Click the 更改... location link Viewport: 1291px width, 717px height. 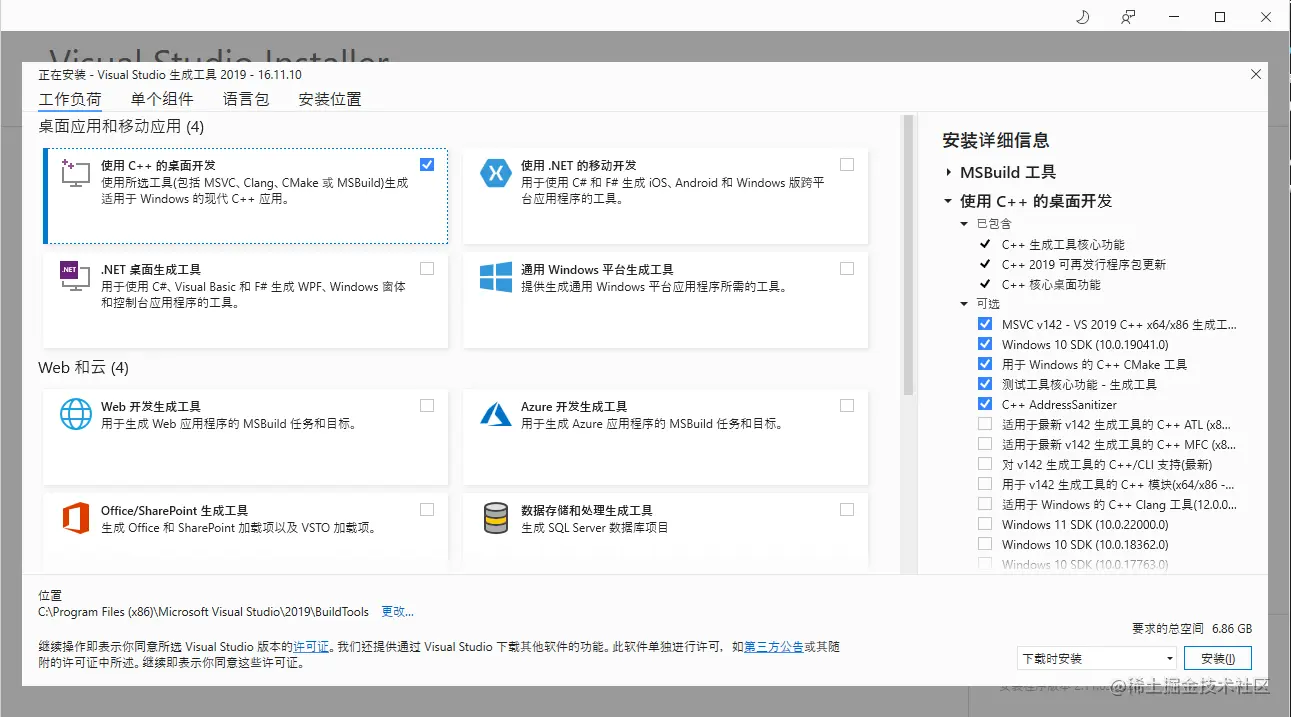pos(397,611)
